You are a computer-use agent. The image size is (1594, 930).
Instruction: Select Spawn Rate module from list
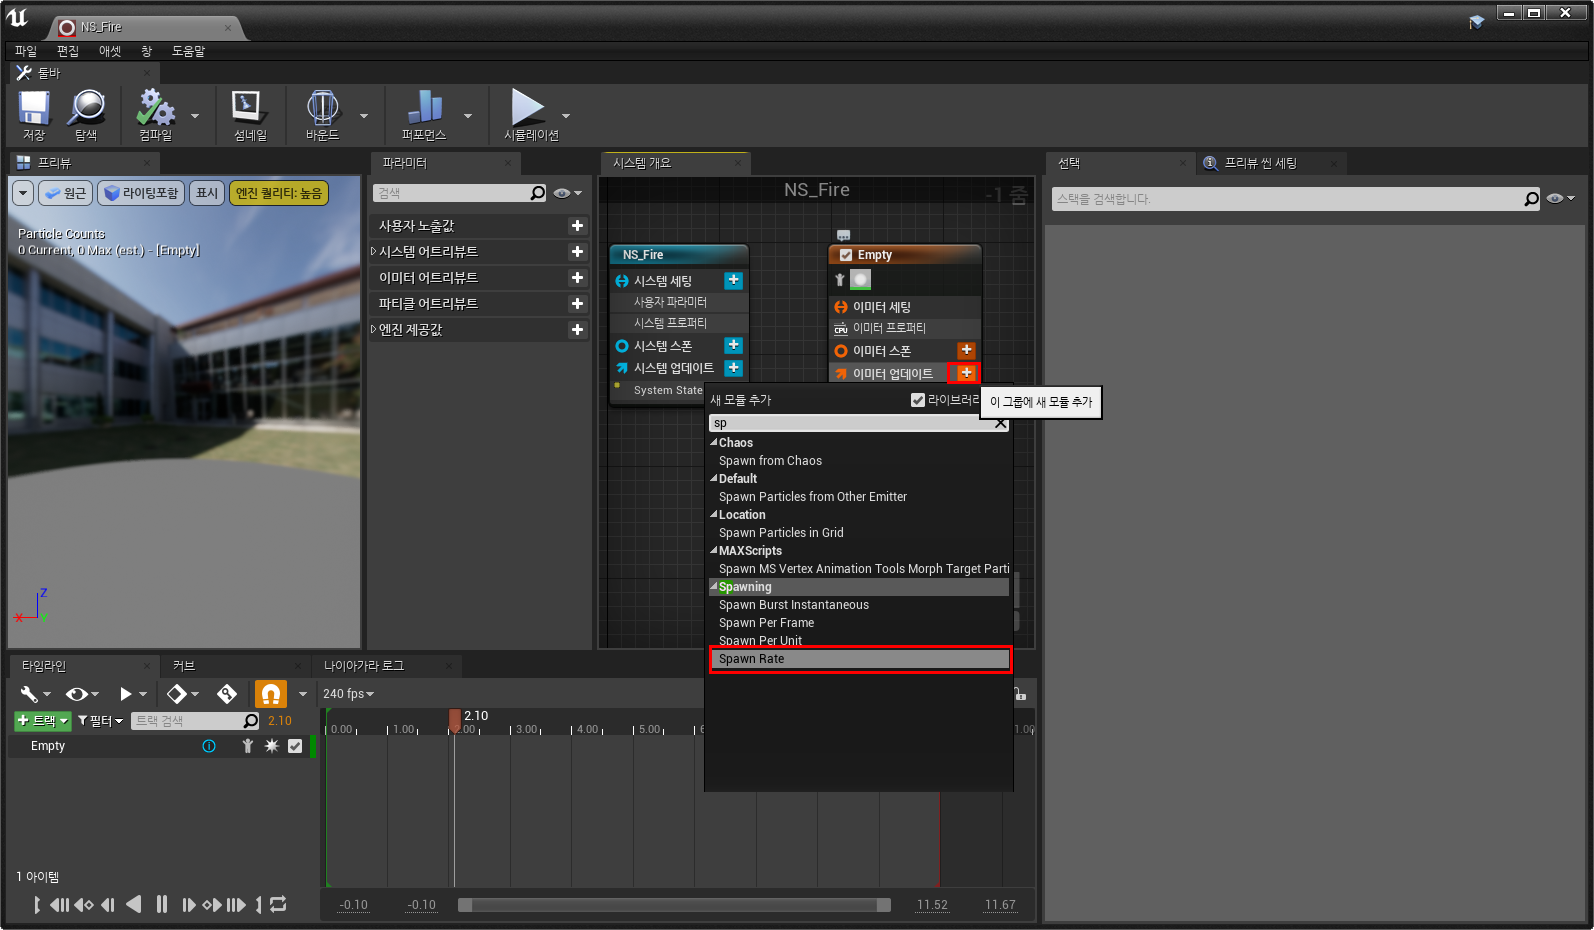[x=860, y=659]
